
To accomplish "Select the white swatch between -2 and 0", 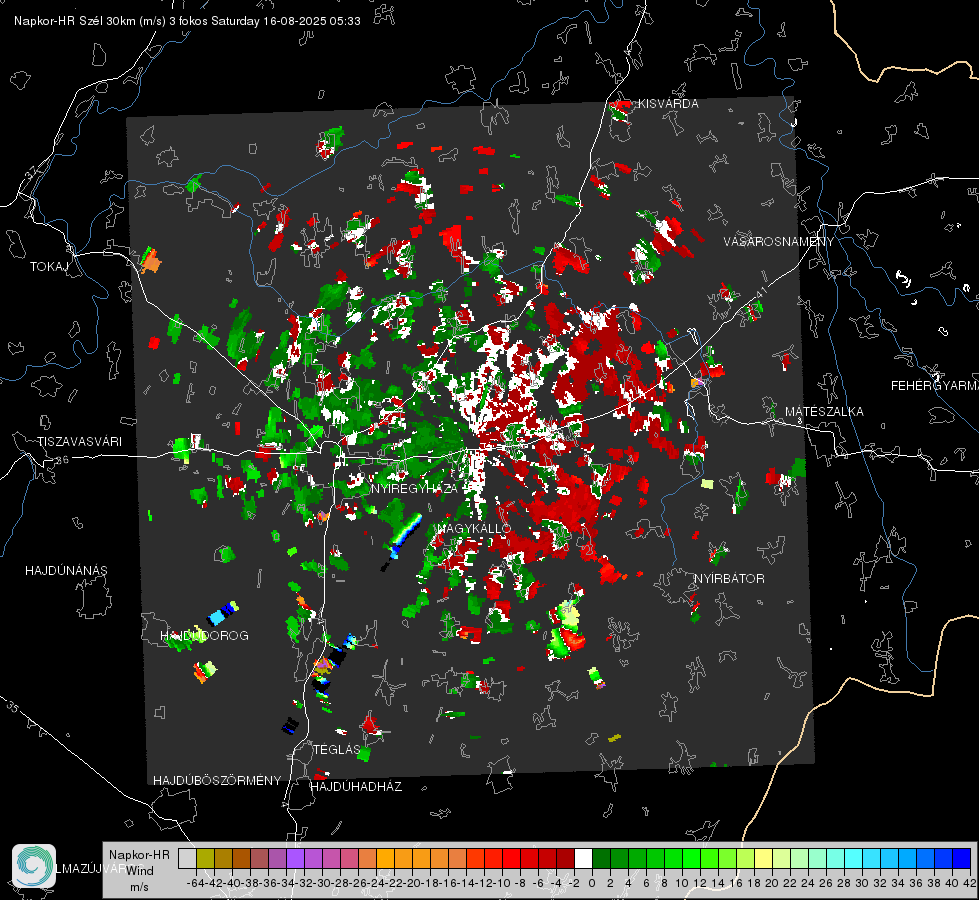I will (x=583, y=858).
